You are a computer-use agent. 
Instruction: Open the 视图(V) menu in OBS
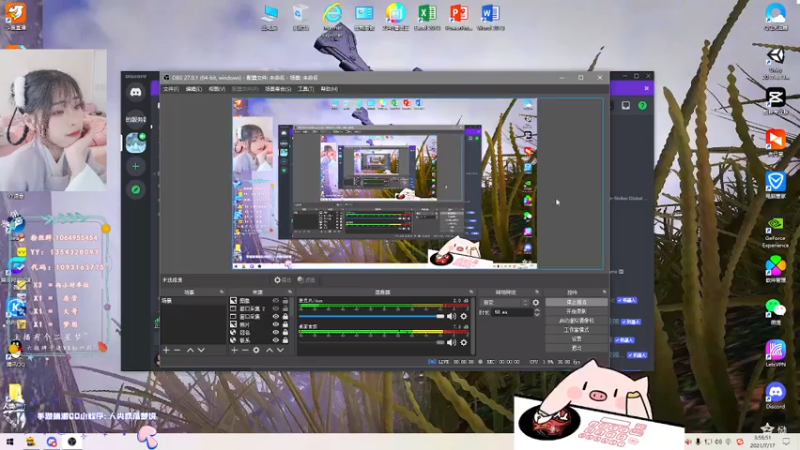point(216,89)
